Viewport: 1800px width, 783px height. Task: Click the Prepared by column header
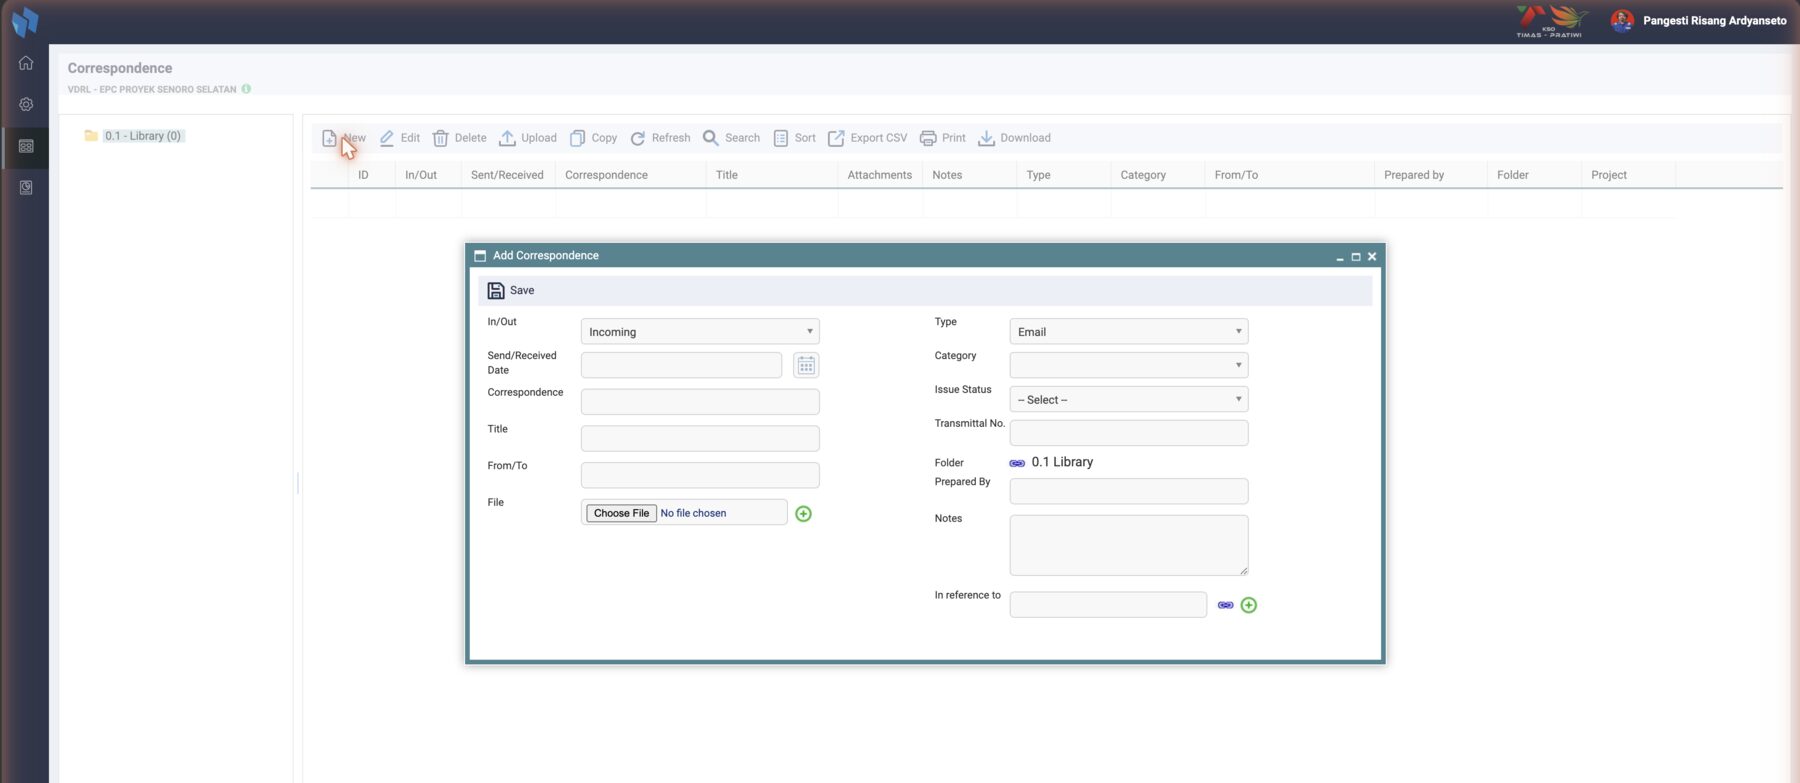1414,175
